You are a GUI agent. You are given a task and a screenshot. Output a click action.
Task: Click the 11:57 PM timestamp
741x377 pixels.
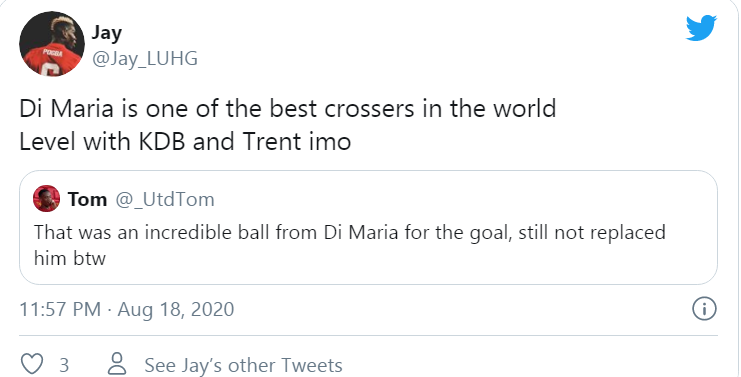pos(60,309)
